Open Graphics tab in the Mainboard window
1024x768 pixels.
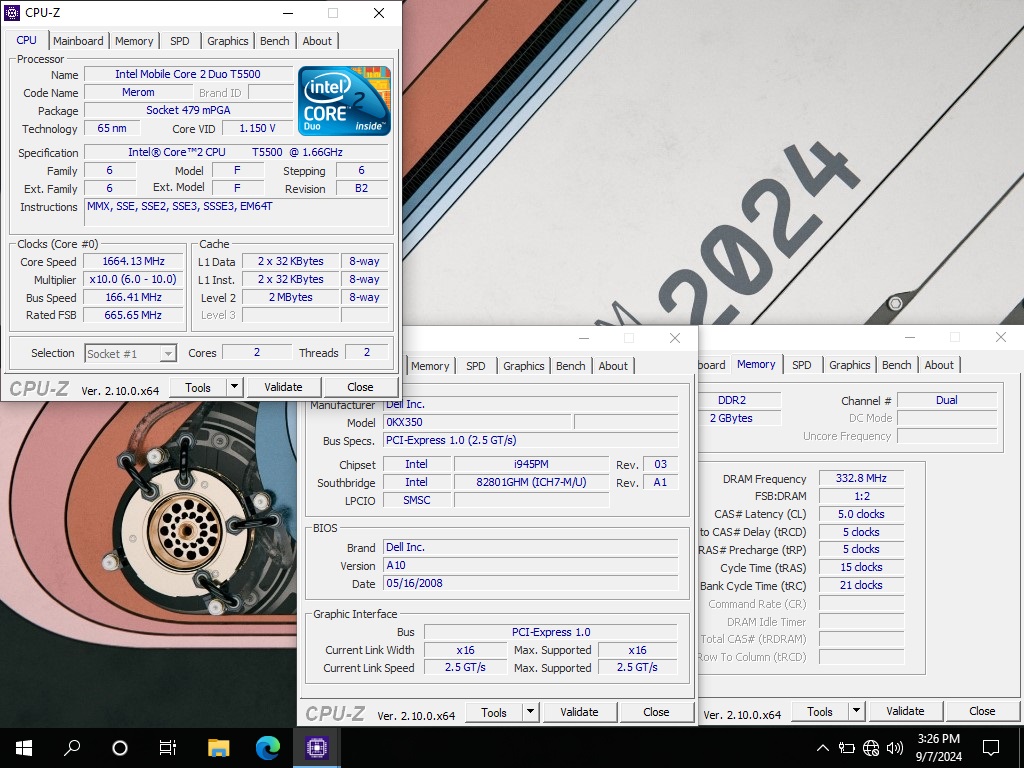click(x=524, y=366)
